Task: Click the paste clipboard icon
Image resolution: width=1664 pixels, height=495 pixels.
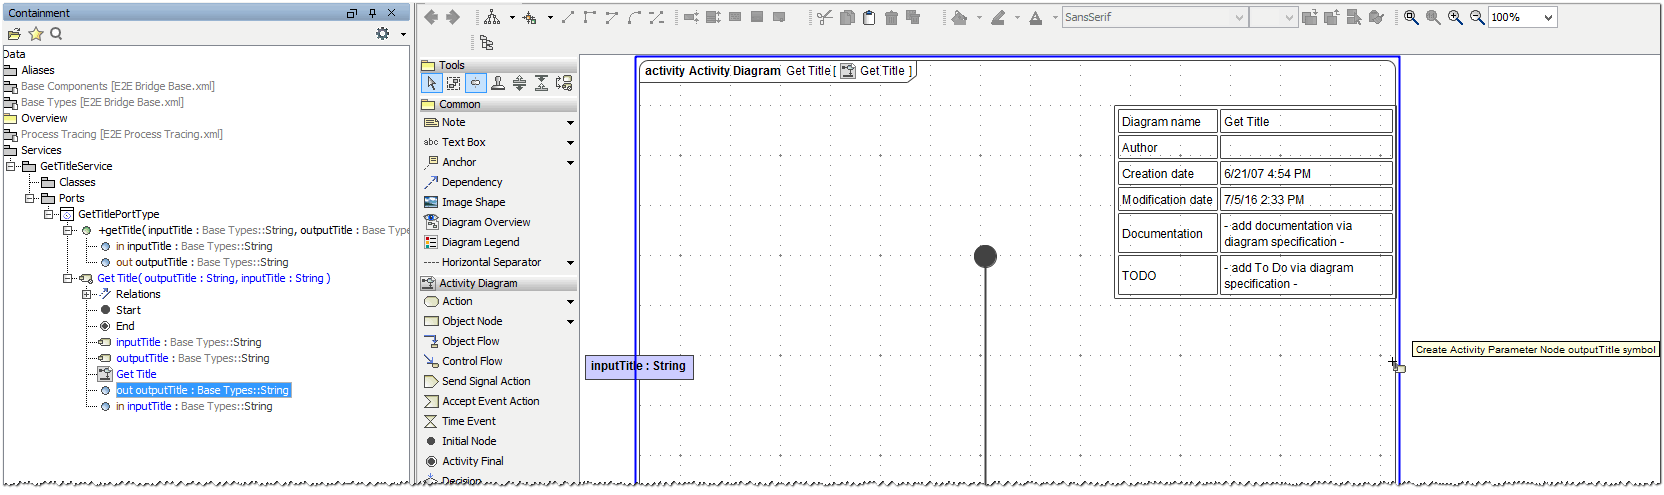Action: point(869,17)
